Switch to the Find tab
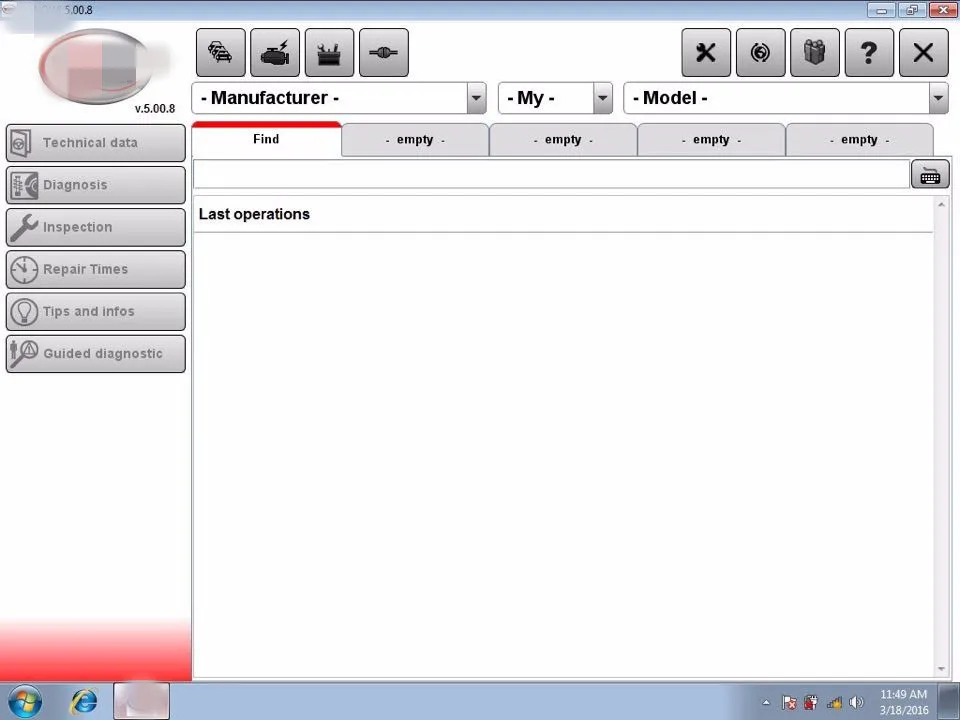This screenshot has width=960, height=720. [266, 139]
